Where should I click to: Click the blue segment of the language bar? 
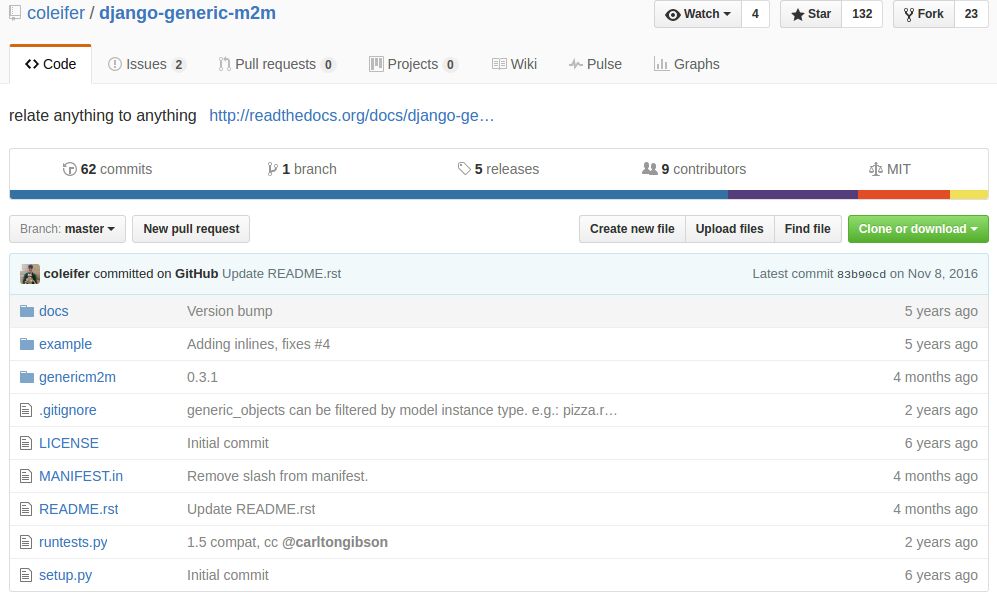click(369, 195)
